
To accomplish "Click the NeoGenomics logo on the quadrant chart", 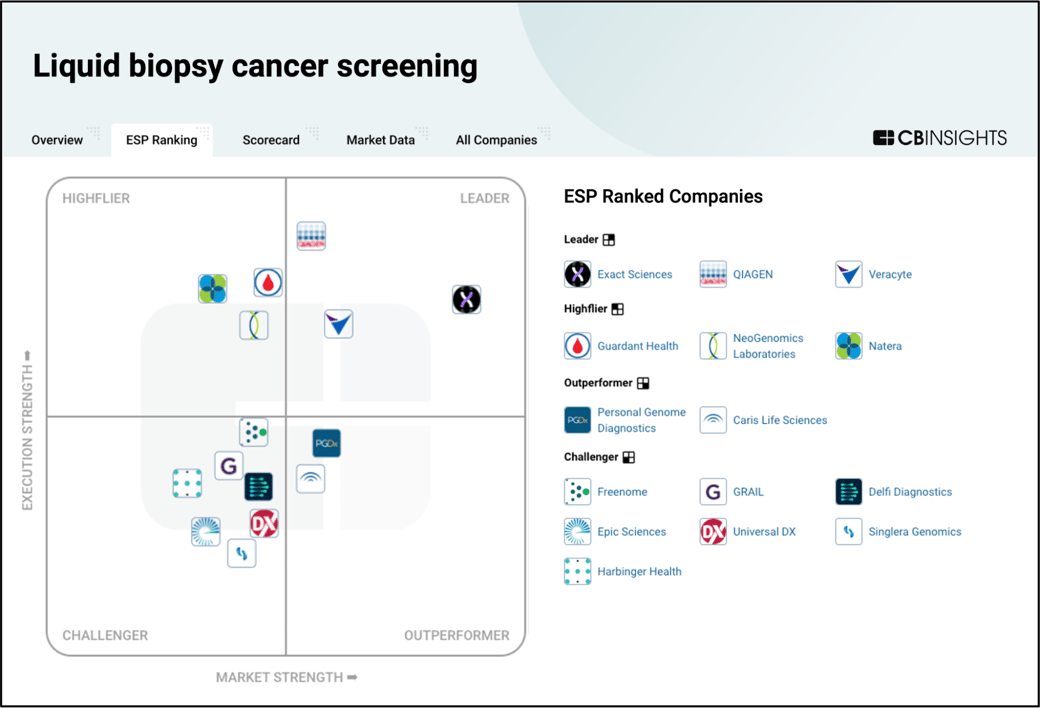I will click(254, 325).
